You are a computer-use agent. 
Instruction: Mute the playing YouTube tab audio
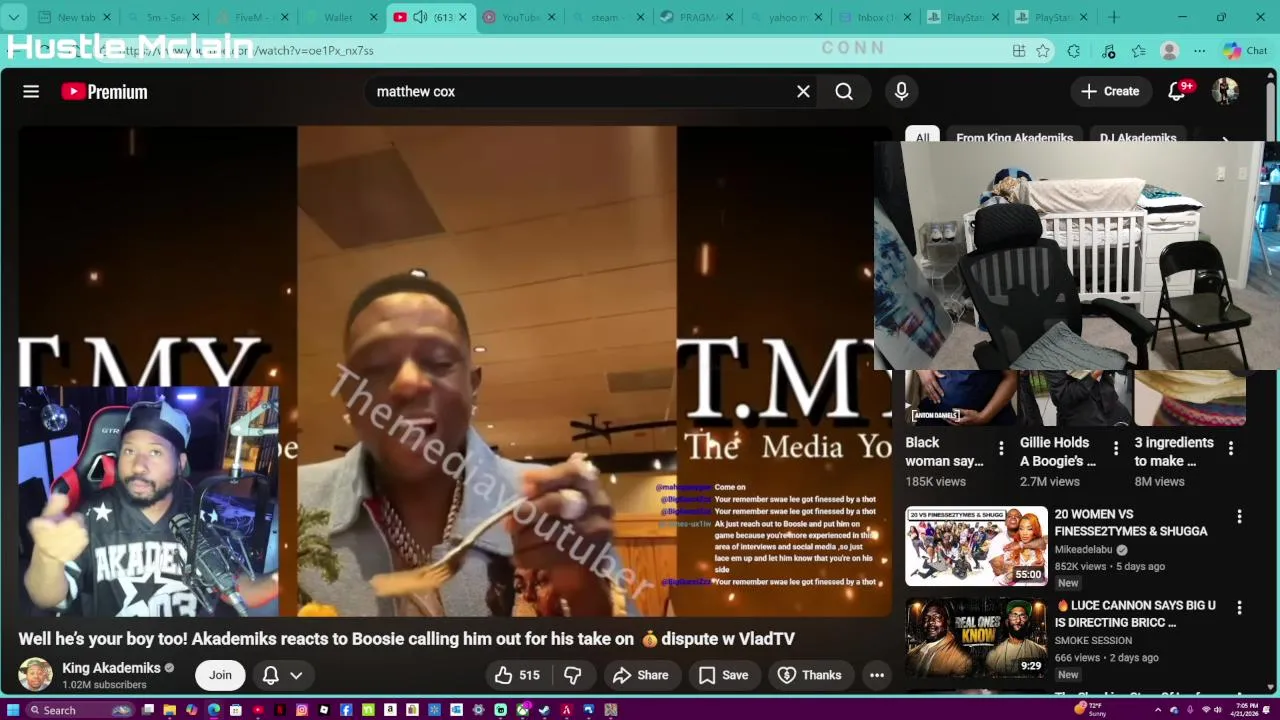tap(420, 17)
